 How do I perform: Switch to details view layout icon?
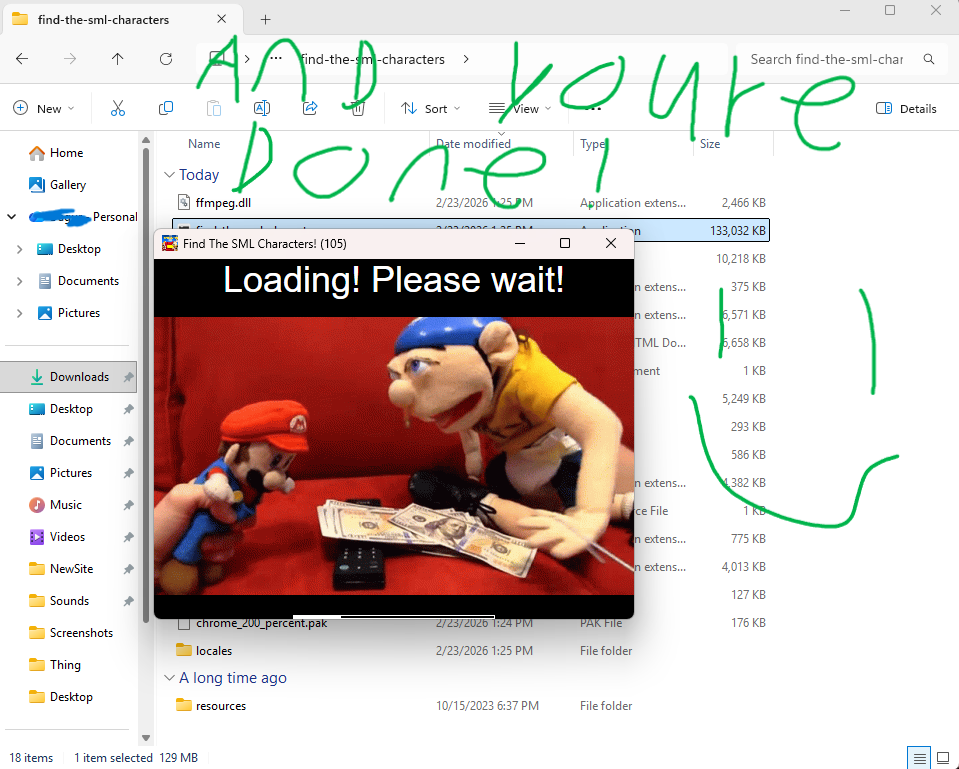pyautogui.click(x=919, y=759)
